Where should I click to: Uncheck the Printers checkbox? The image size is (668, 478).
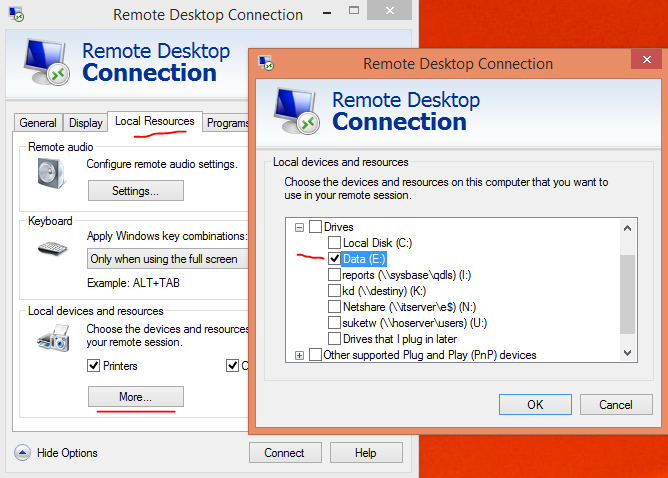(x=93, y=366)
